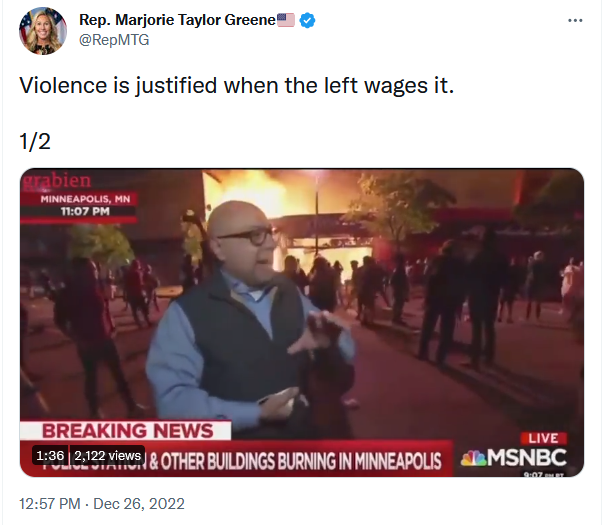The width and height of the screenshot is (602, 525).
Task: Open the @RepMTG handle link
Action: (x=114, y=40)
